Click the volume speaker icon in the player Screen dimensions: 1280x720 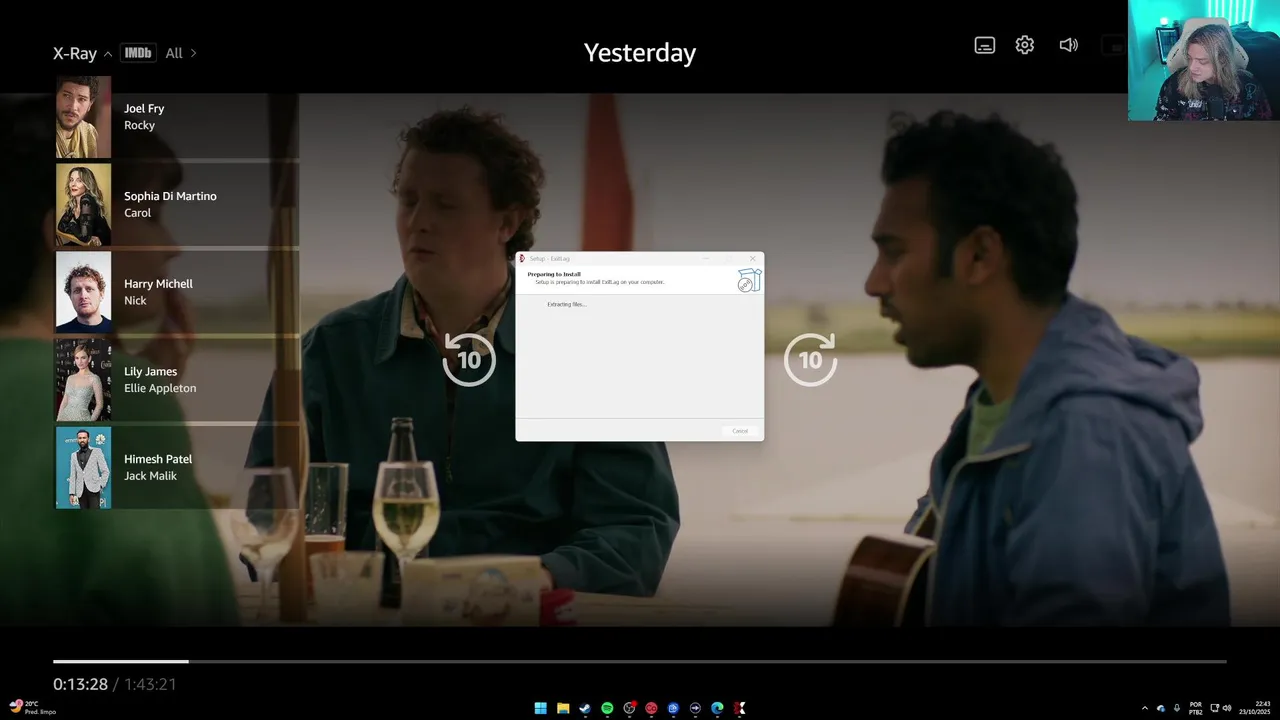1068,45
